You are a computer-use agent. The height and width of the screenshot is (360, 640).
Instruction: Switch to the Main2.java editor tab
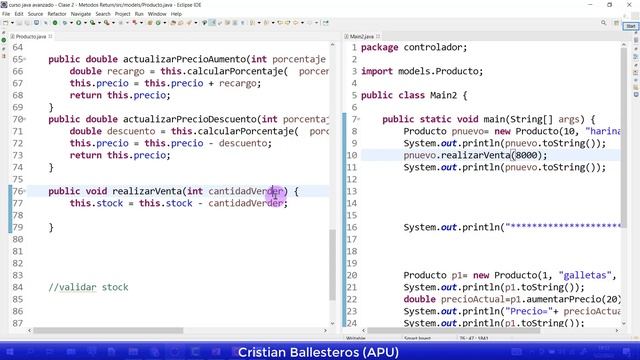click(x=361, y=36)
